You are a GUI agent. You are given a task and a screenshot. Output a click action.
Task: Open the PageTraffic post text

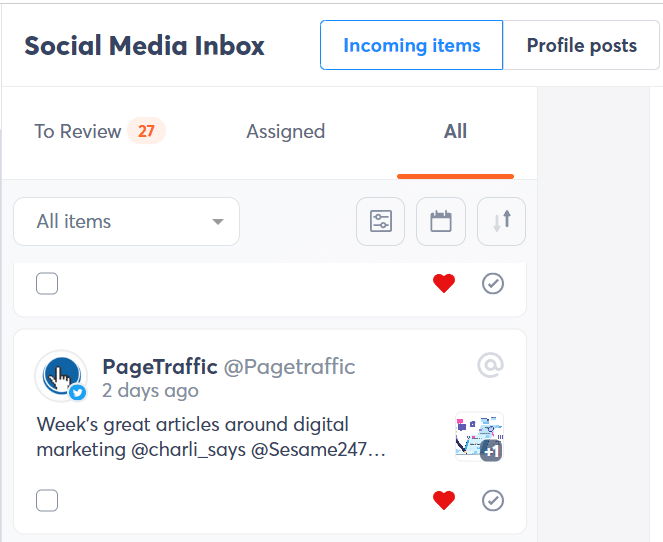click(x=210, y=437)
